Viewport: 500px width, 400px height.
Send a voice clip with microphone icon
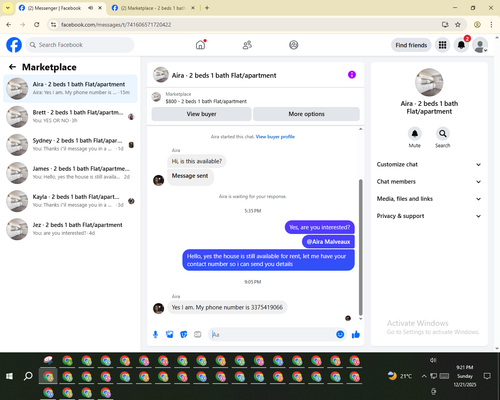click(x=155, y=334)
